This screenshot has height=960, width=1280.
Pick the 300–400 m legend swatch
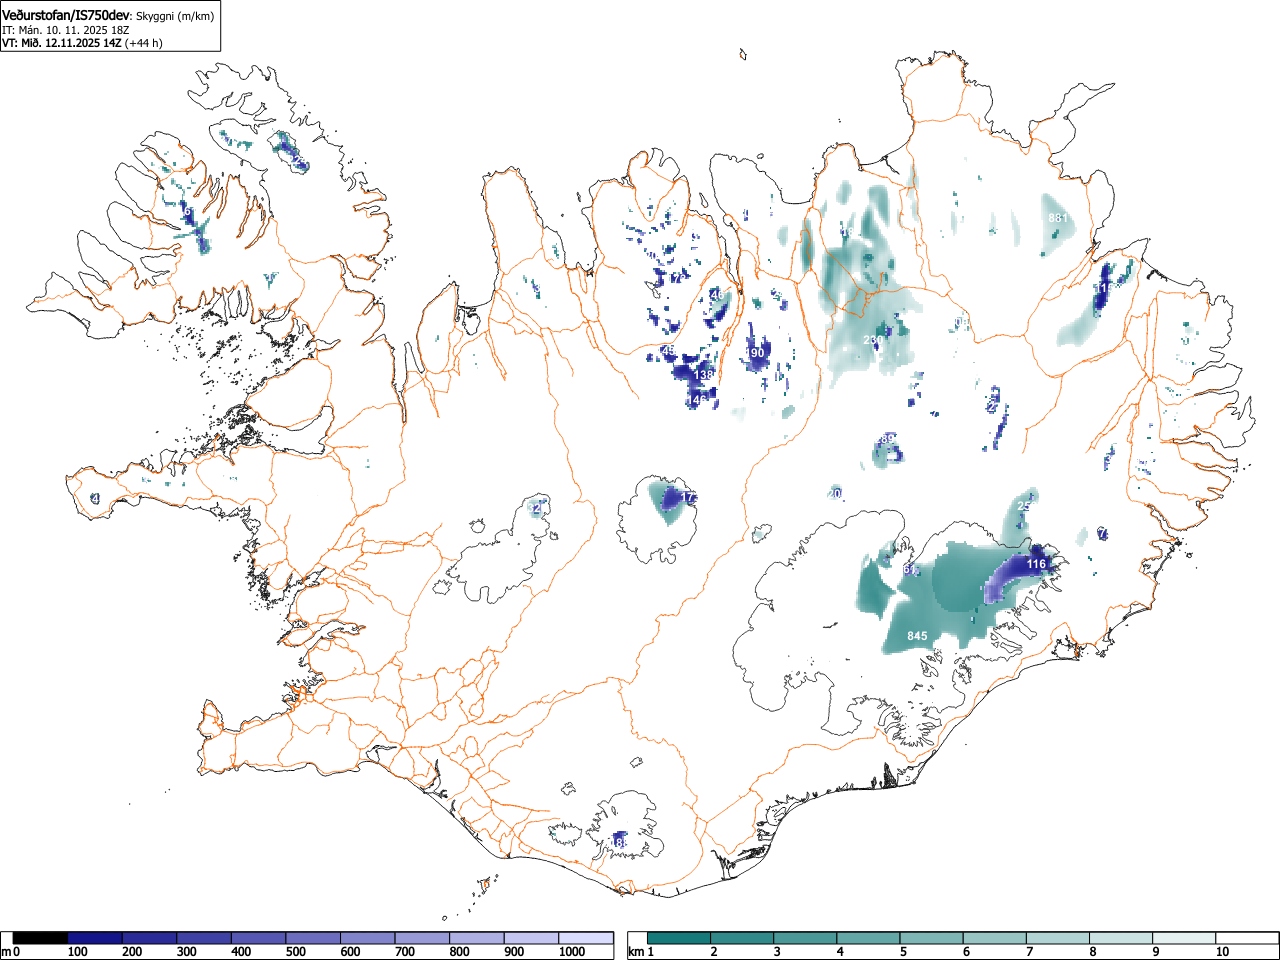click(x=204, y=938)
